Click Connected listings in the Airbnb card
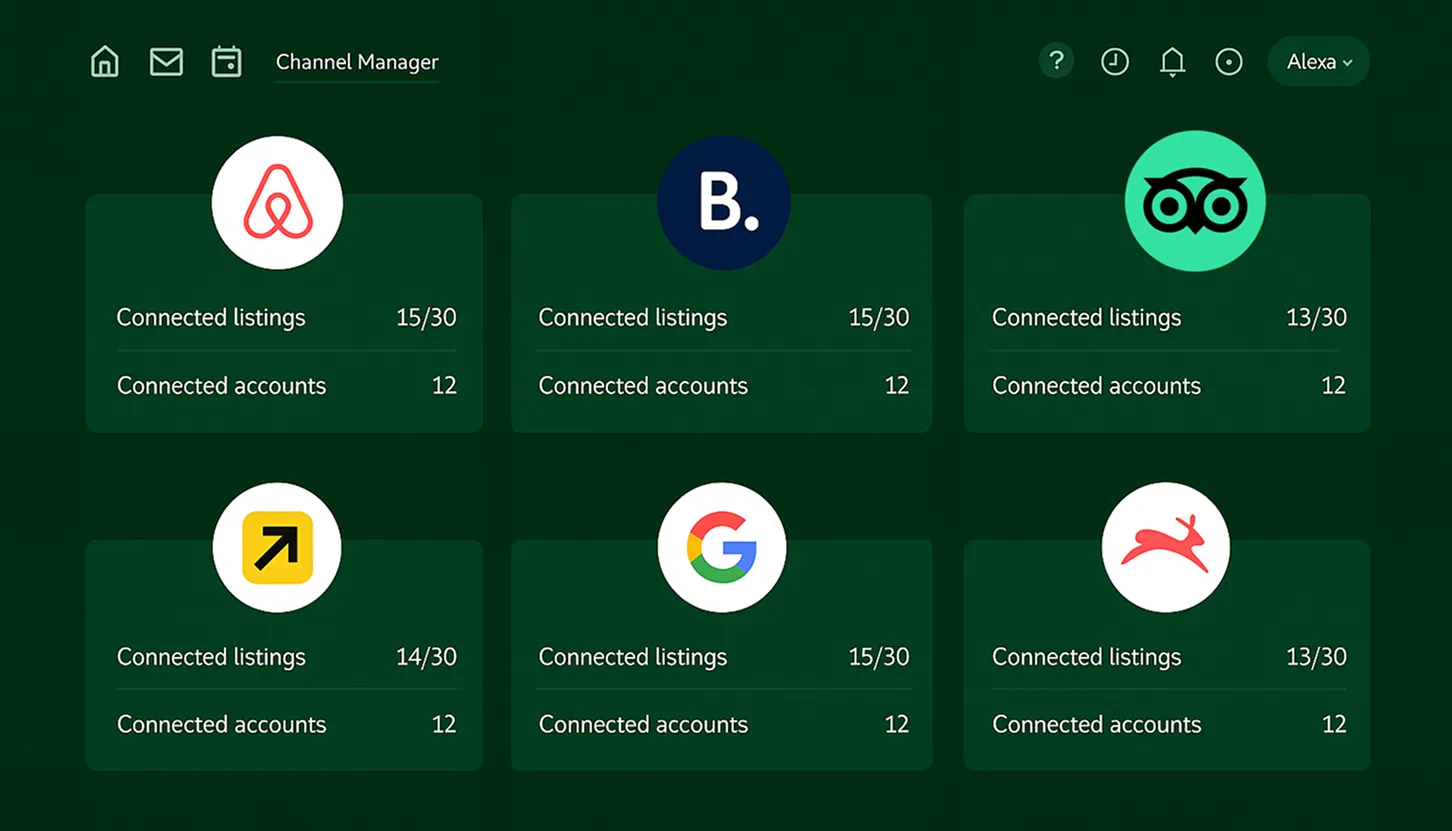The width and height of the screenshot is (1452, 831). click(211, 318)
